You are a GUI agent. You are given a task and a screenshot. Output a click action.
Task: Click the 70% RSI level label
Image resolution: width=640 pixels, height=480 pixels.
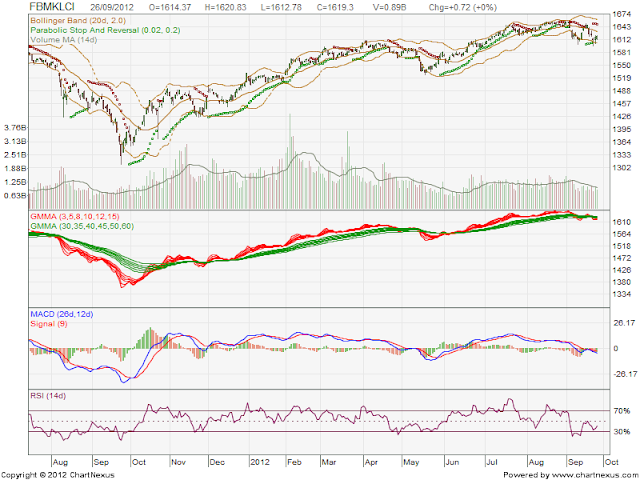[x=622, y=411]
